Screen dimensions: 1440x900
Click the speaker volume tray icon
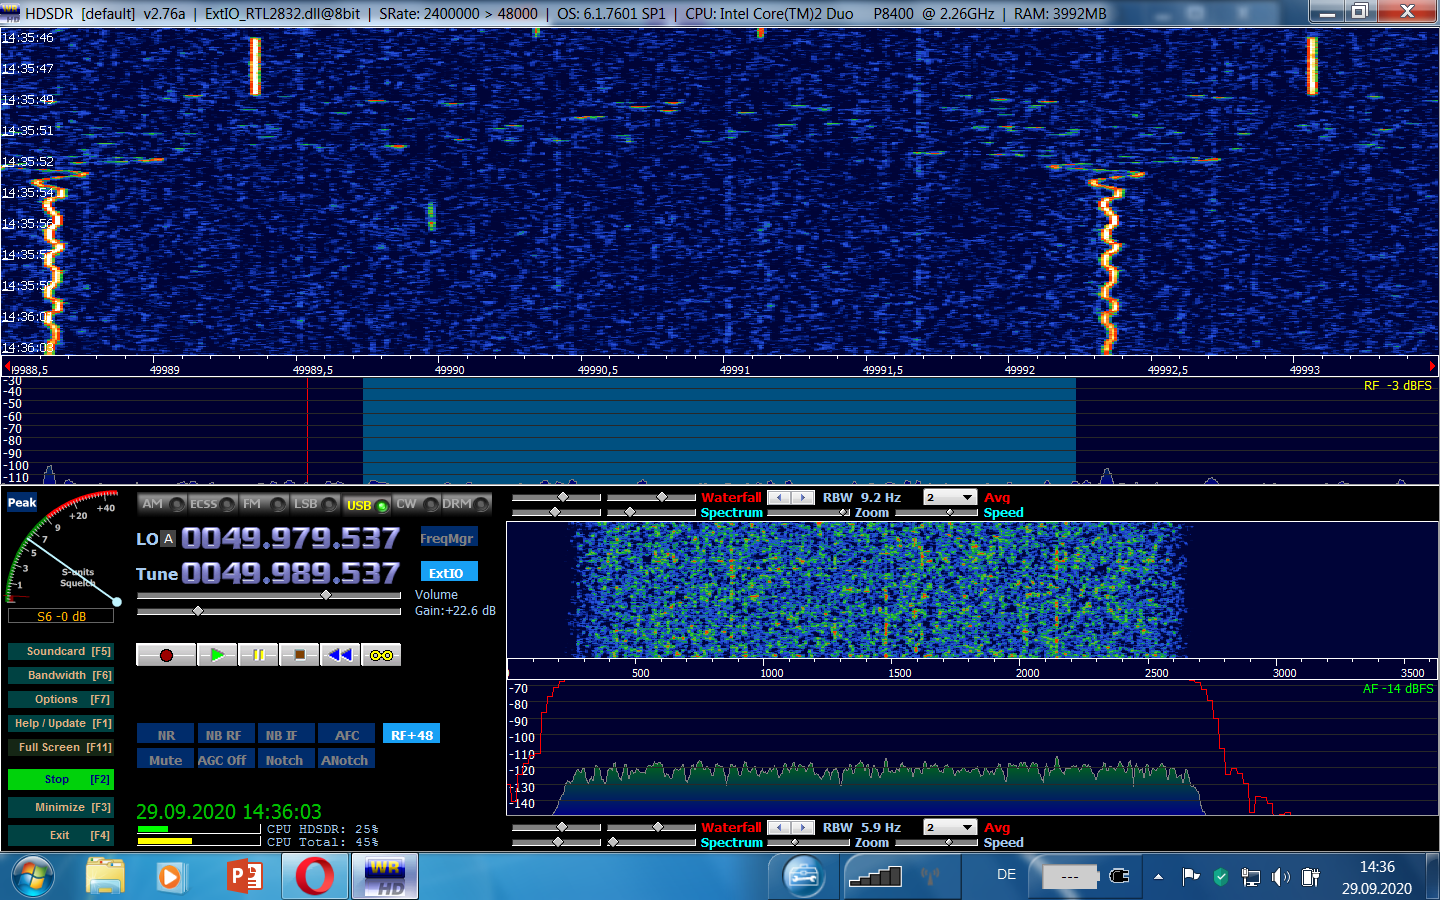(x=1281, y=877)
